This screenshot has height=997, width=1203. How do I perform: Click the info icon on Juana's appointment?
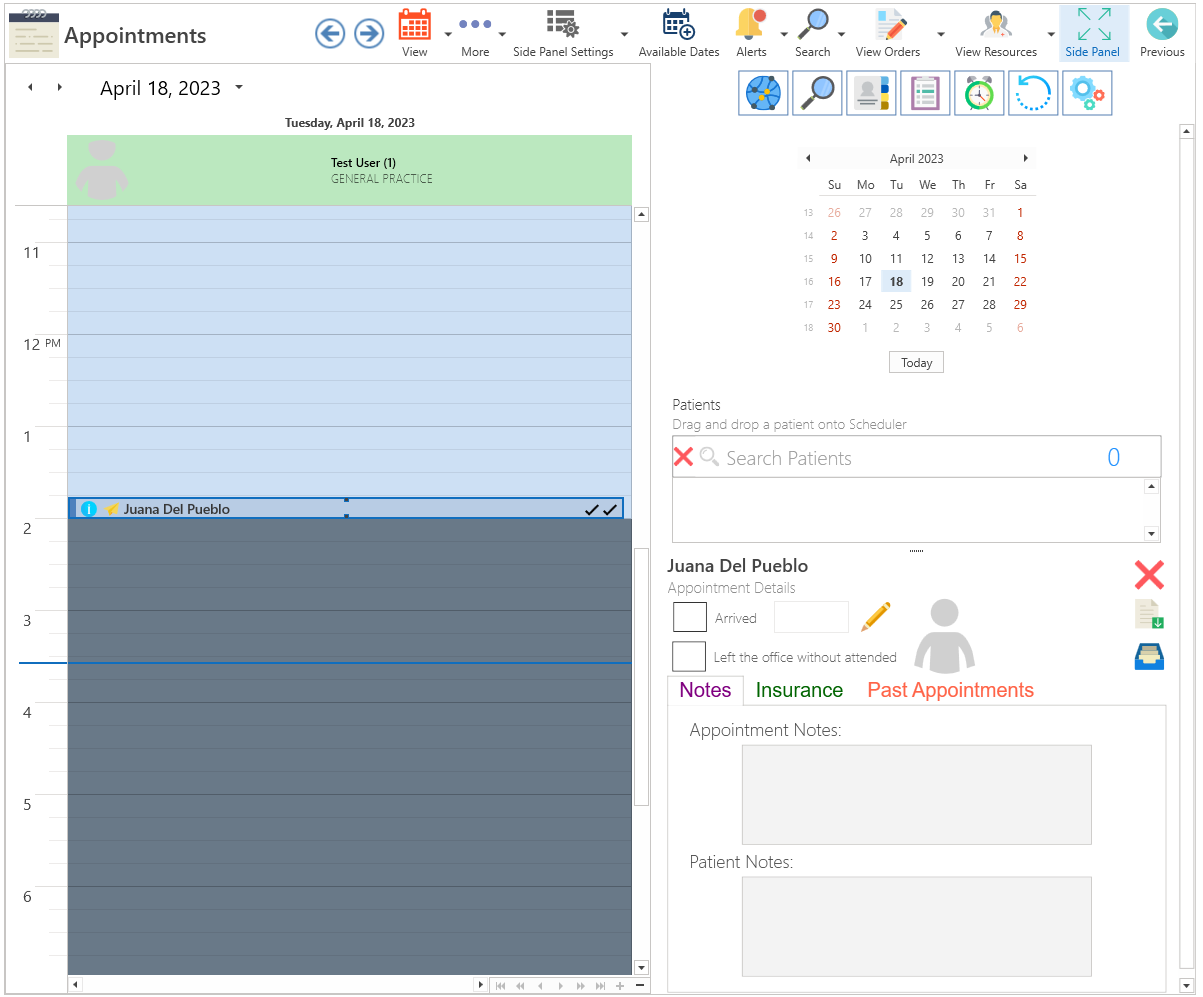point(88,509)
